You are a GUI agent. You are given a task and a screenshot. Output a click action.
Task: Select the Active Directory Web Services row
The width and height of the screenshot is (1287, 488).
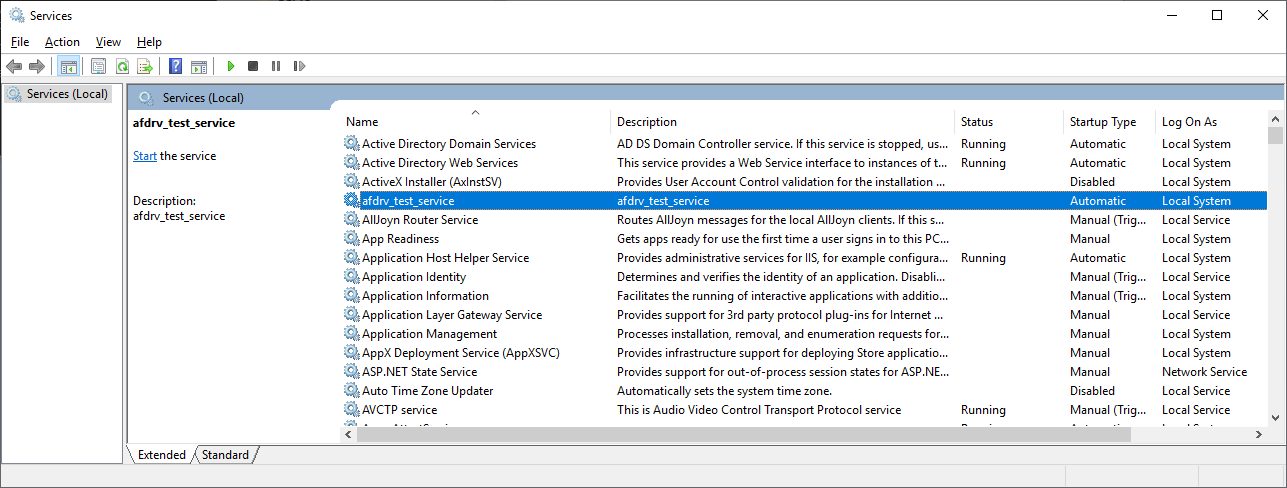coord(804,163)
